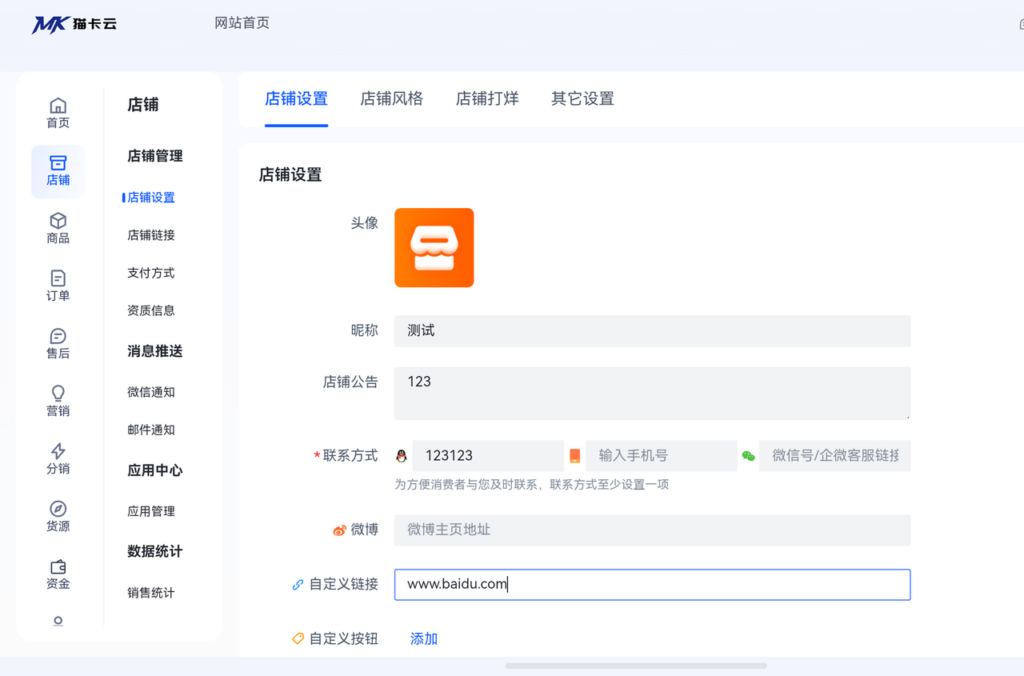Open the 售后 after-sales sidebar icon
Viewport: 1024px width, 676px height.
click(58, 344)
